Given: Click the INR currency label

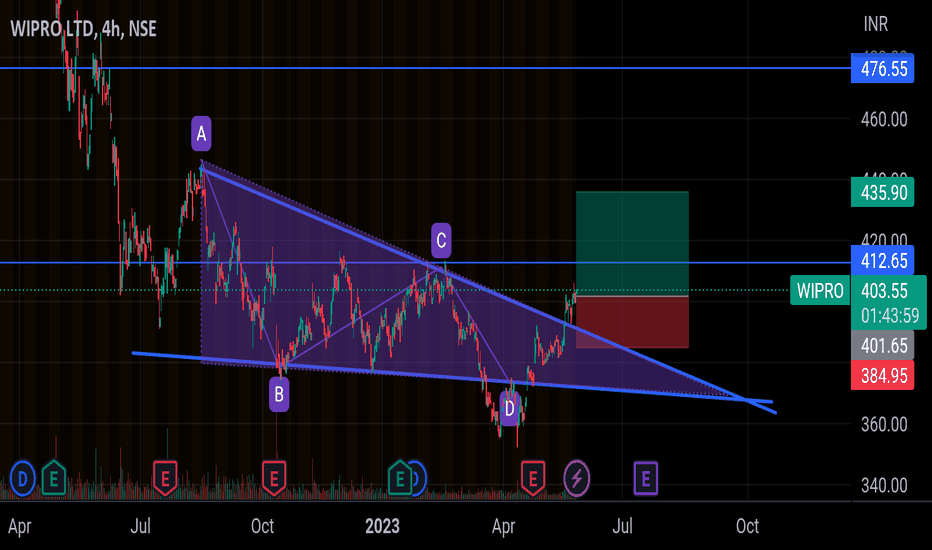Looking at the screenshot, I should (876, 24).
